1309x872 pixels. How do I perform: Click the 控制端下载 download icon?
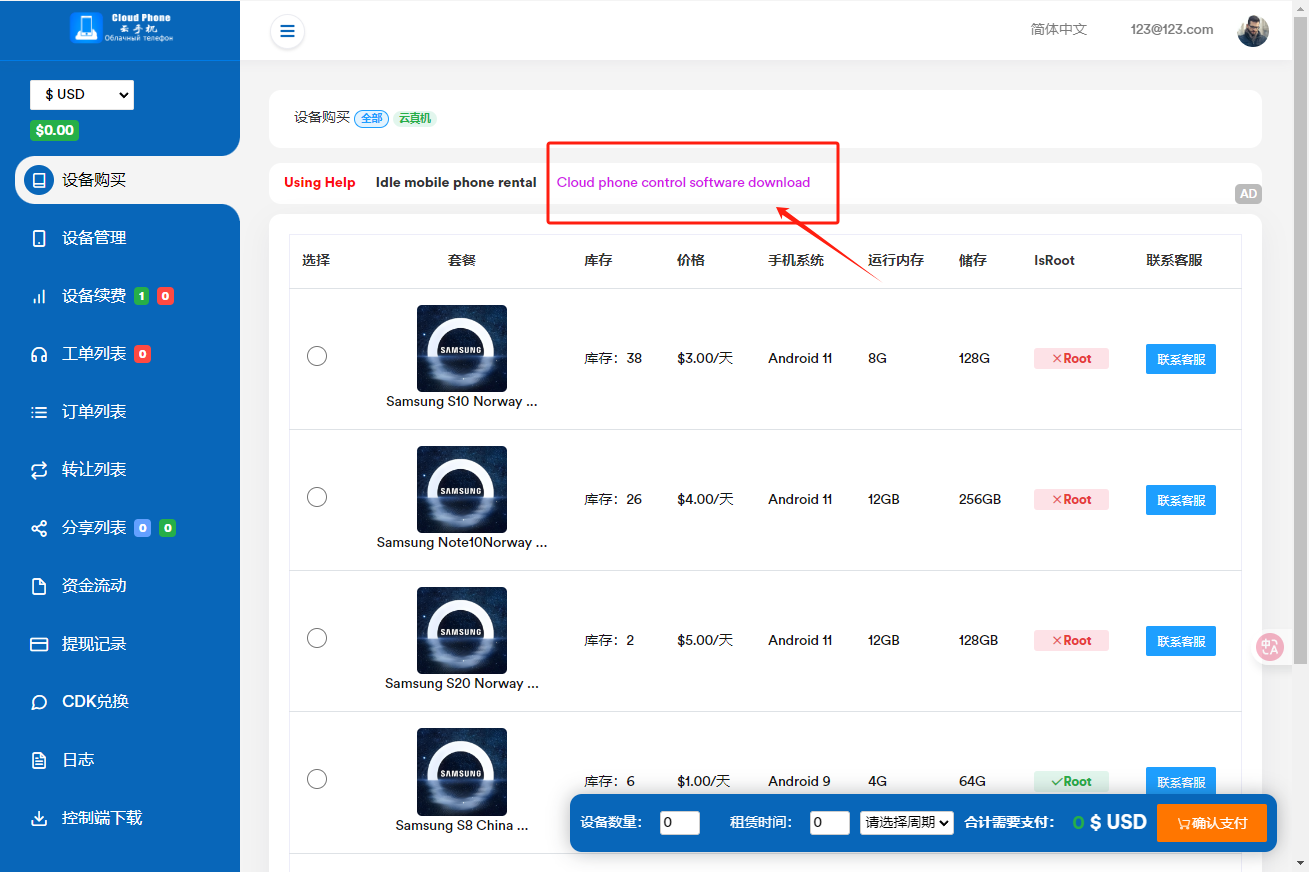39,818
